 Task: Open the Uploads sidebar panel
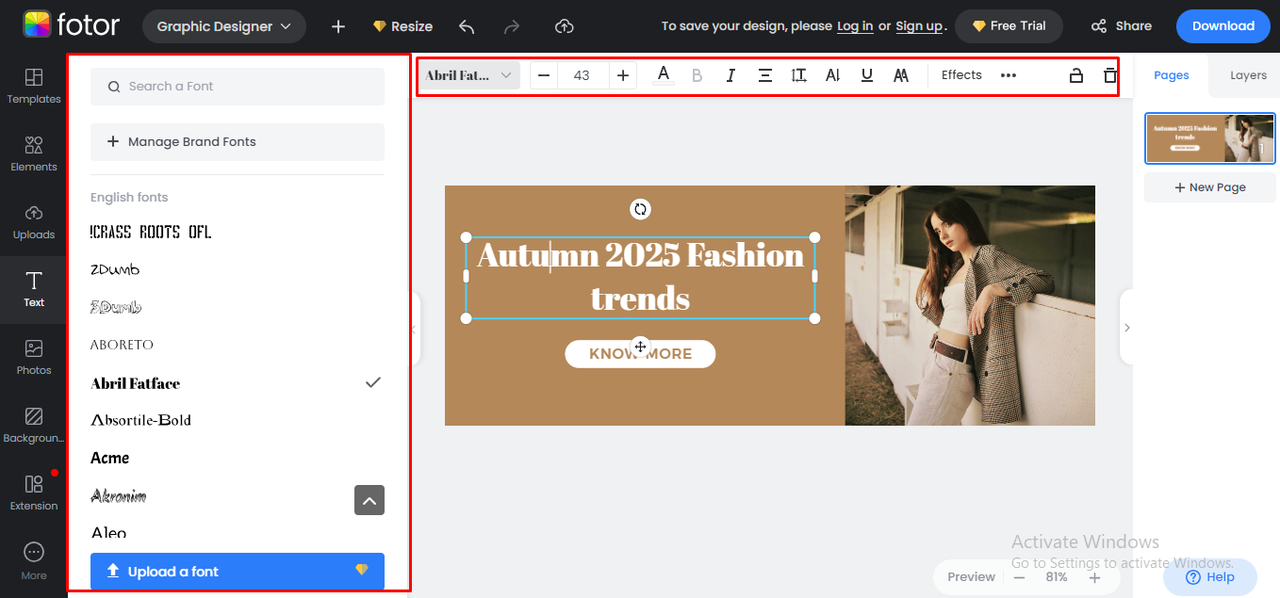(34, 221)
